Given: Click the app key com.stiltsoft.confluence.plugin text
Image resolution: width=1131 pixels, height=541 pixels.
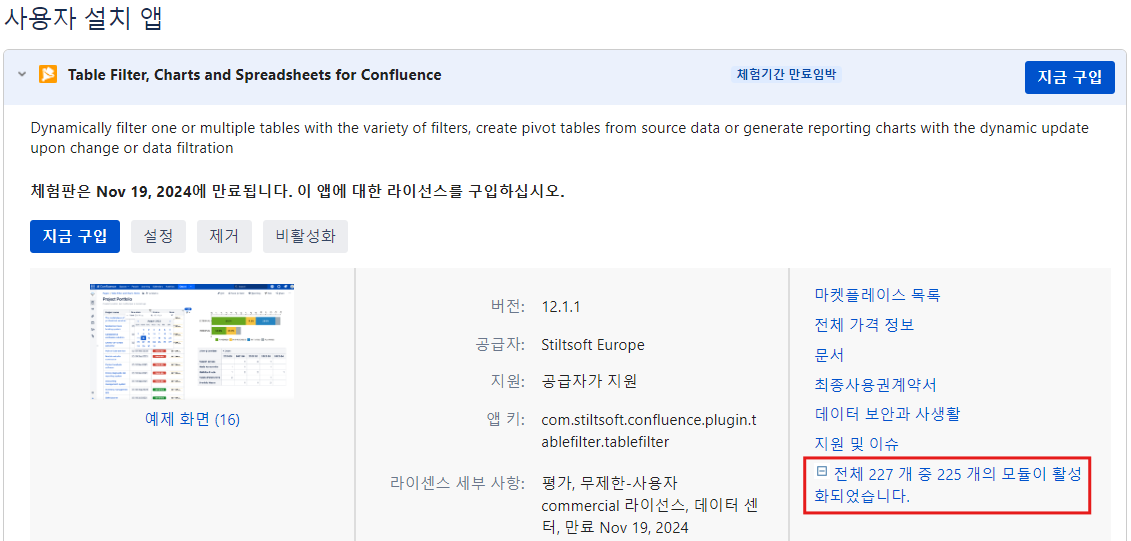Looking at the screenshot, I should coord(650,430).
